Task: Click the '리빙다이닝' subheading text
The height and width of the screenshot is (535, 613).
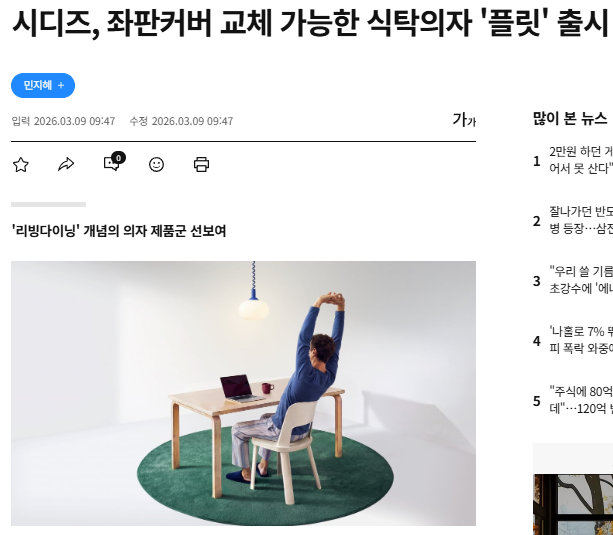Action: point(119,231)
